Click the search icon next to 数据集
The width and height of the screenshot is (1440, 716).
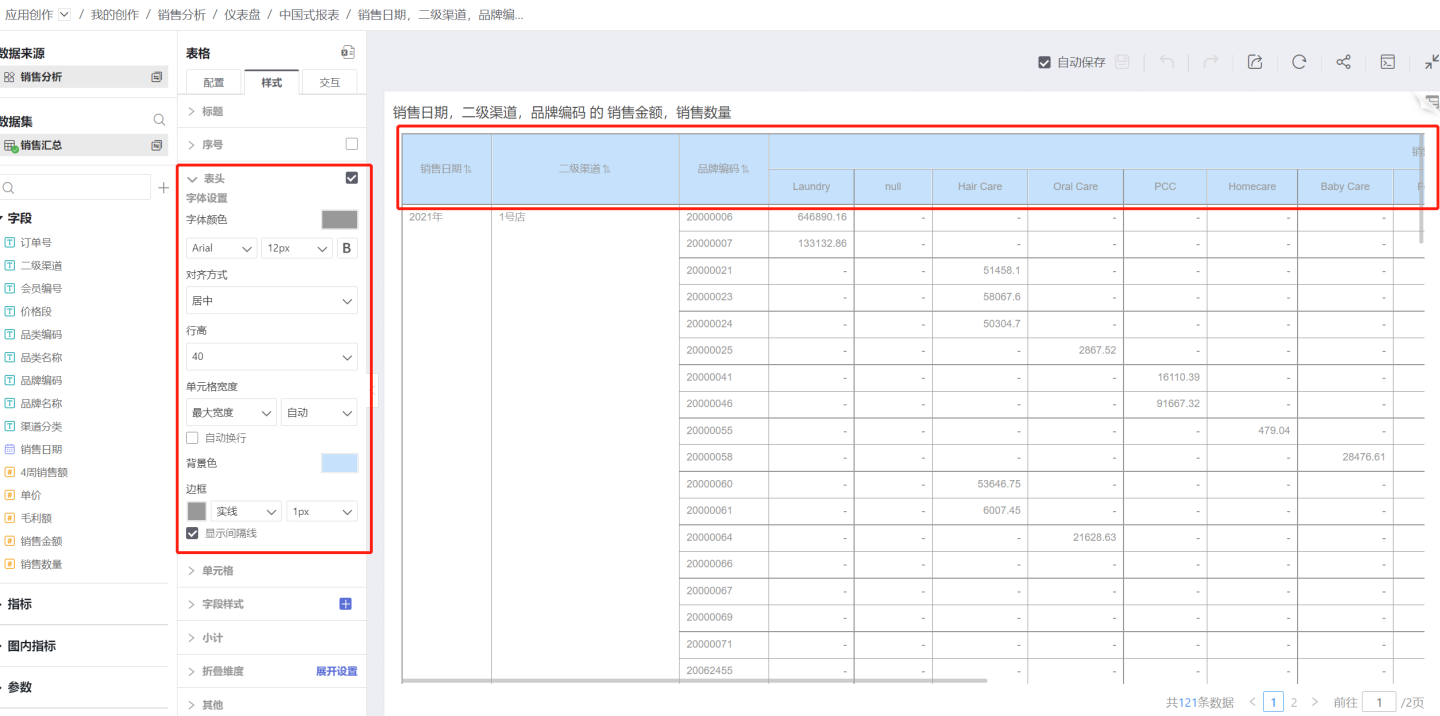click(159, 120)
